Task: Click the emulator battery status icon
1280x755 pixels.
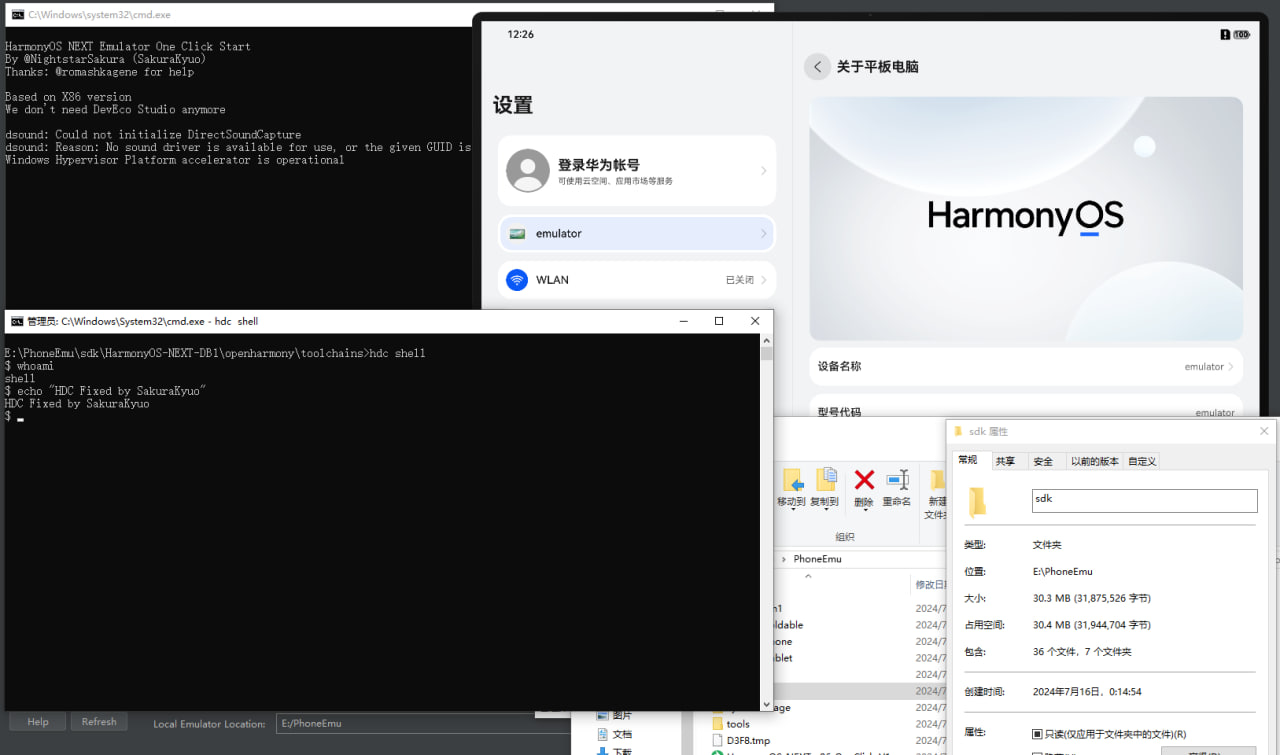Action: (x=1241, y=35)
